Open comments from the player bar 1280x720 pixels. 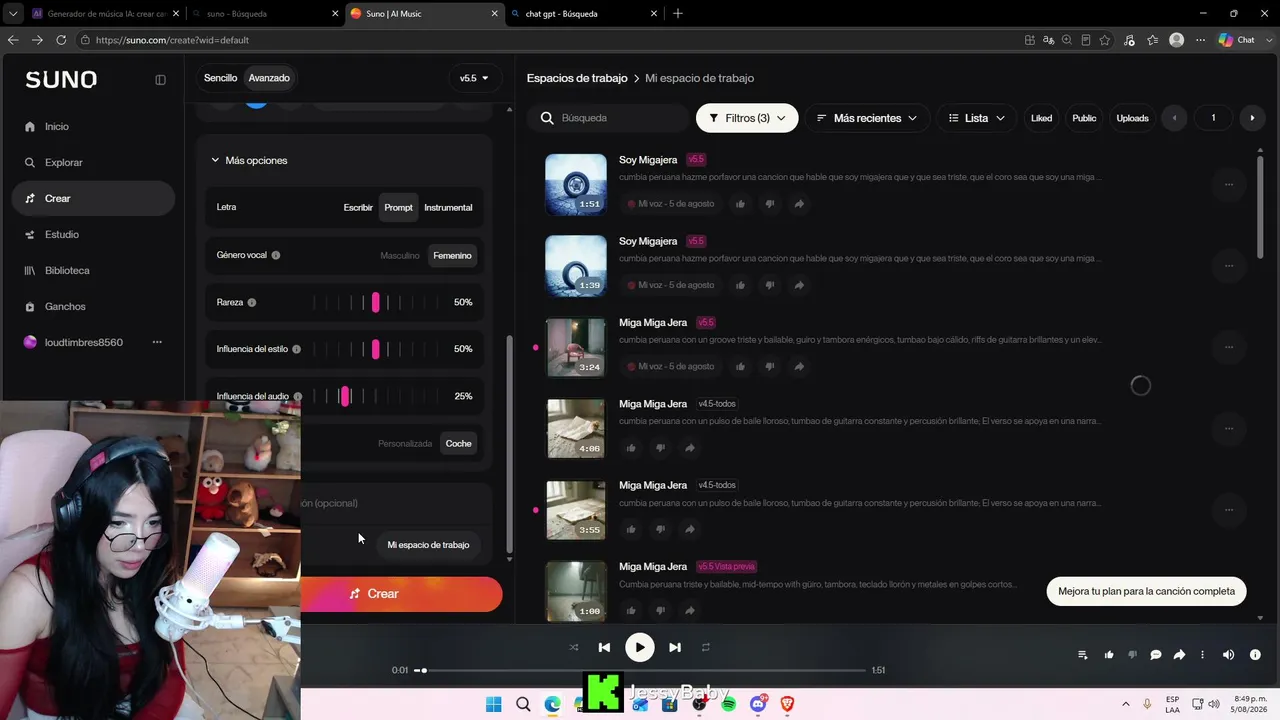tap(1156, 655)
